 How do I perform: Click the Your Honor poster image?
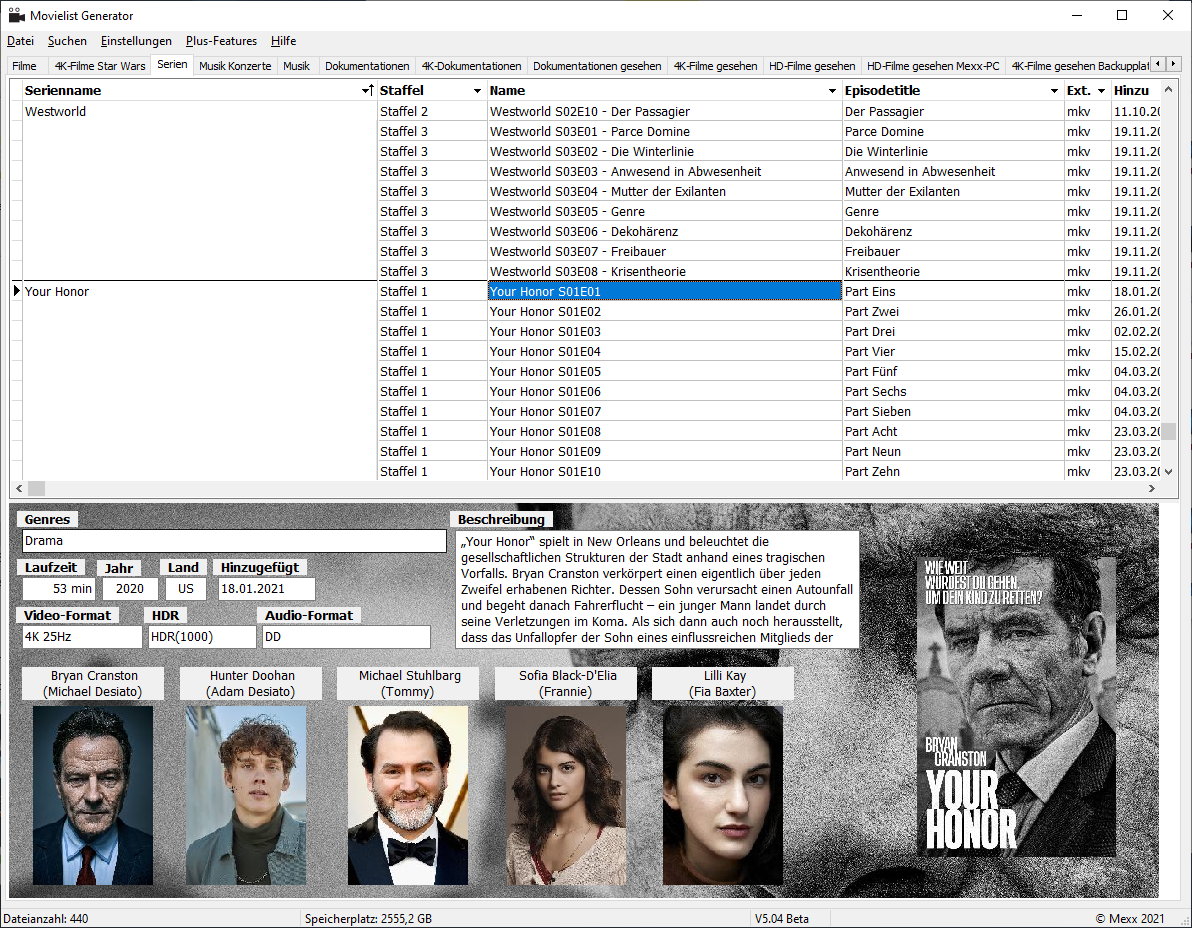click(1017, 707)
